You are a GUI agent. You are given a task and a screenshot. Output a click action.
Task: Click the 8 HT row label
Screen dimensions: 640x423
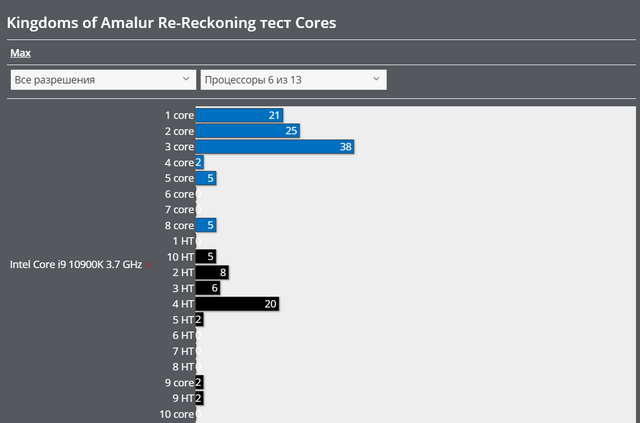183,367
